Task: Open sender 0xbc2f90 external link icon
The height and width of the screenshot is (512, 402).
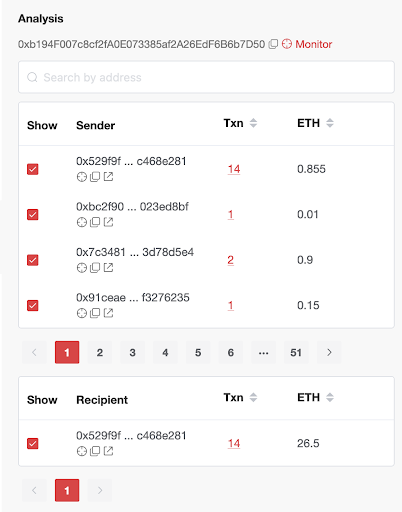Action: click(108, 222)
